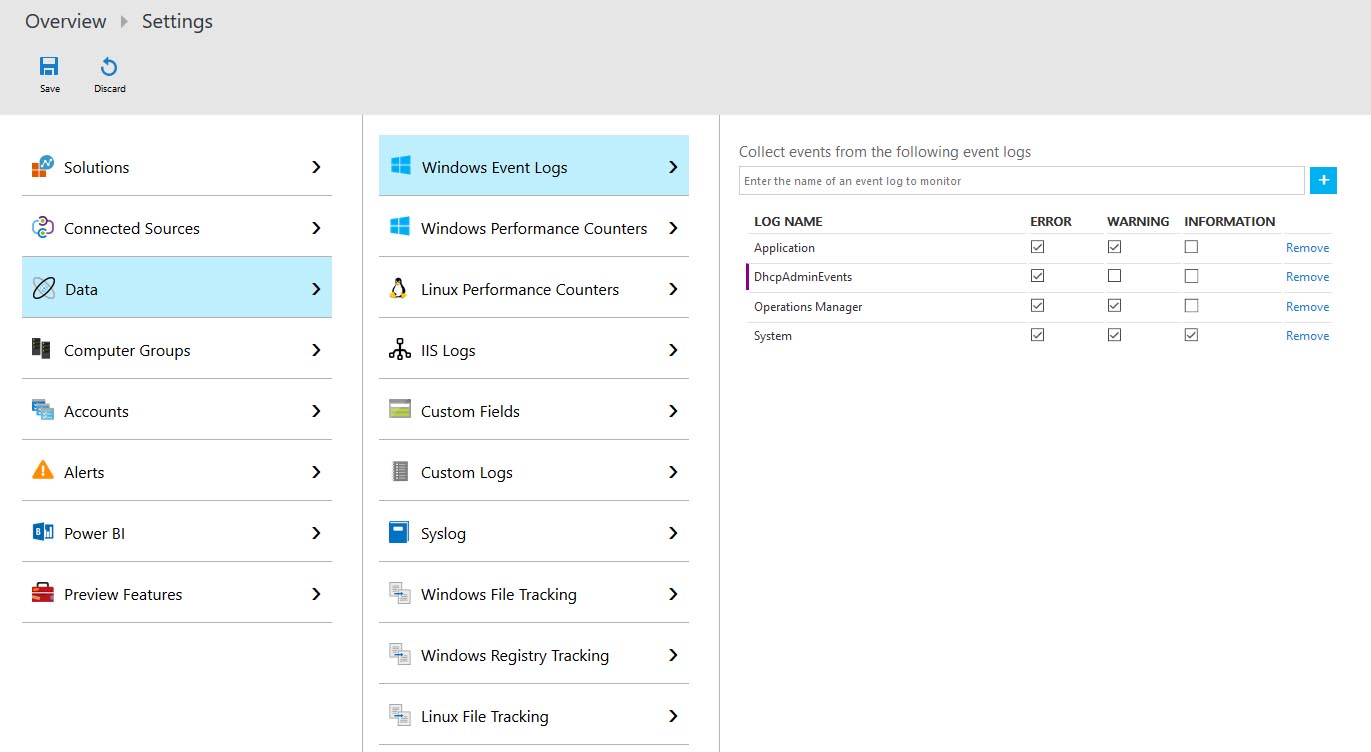Click the Discard changes icon
This screenshot has height=752, width=1371.
coord(109,67)
